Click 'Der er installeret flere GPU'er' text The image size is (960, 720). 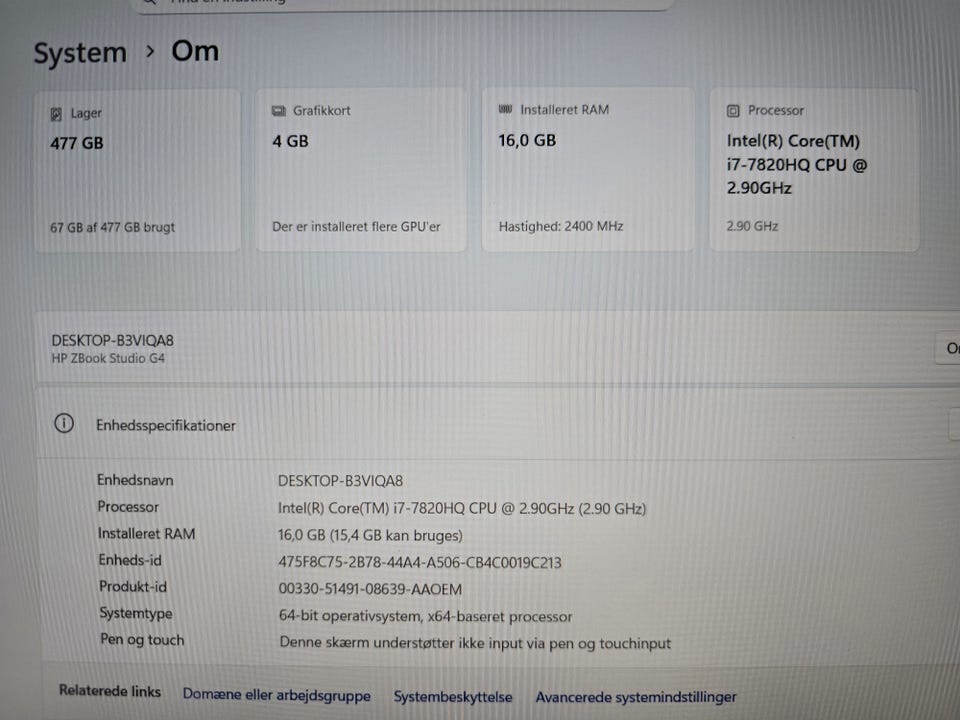(356, 227)
